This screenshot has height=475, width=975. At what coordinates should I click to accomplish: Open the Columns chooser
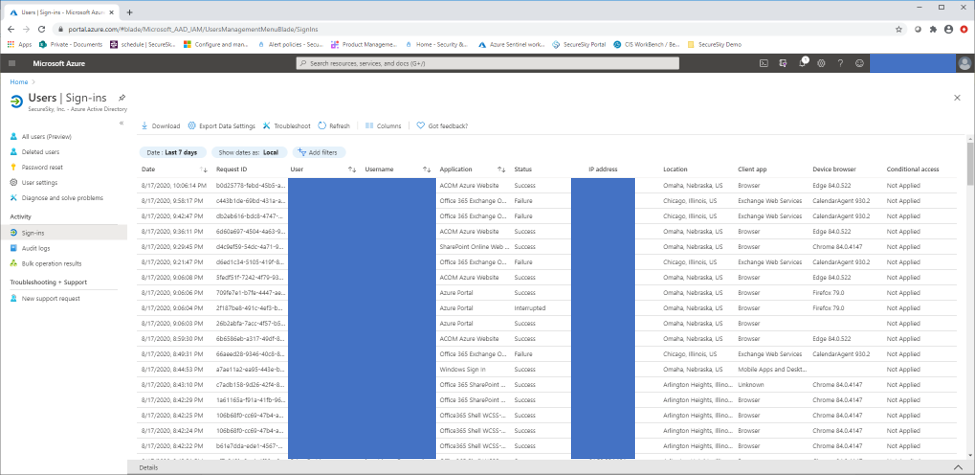click(383, 126)
